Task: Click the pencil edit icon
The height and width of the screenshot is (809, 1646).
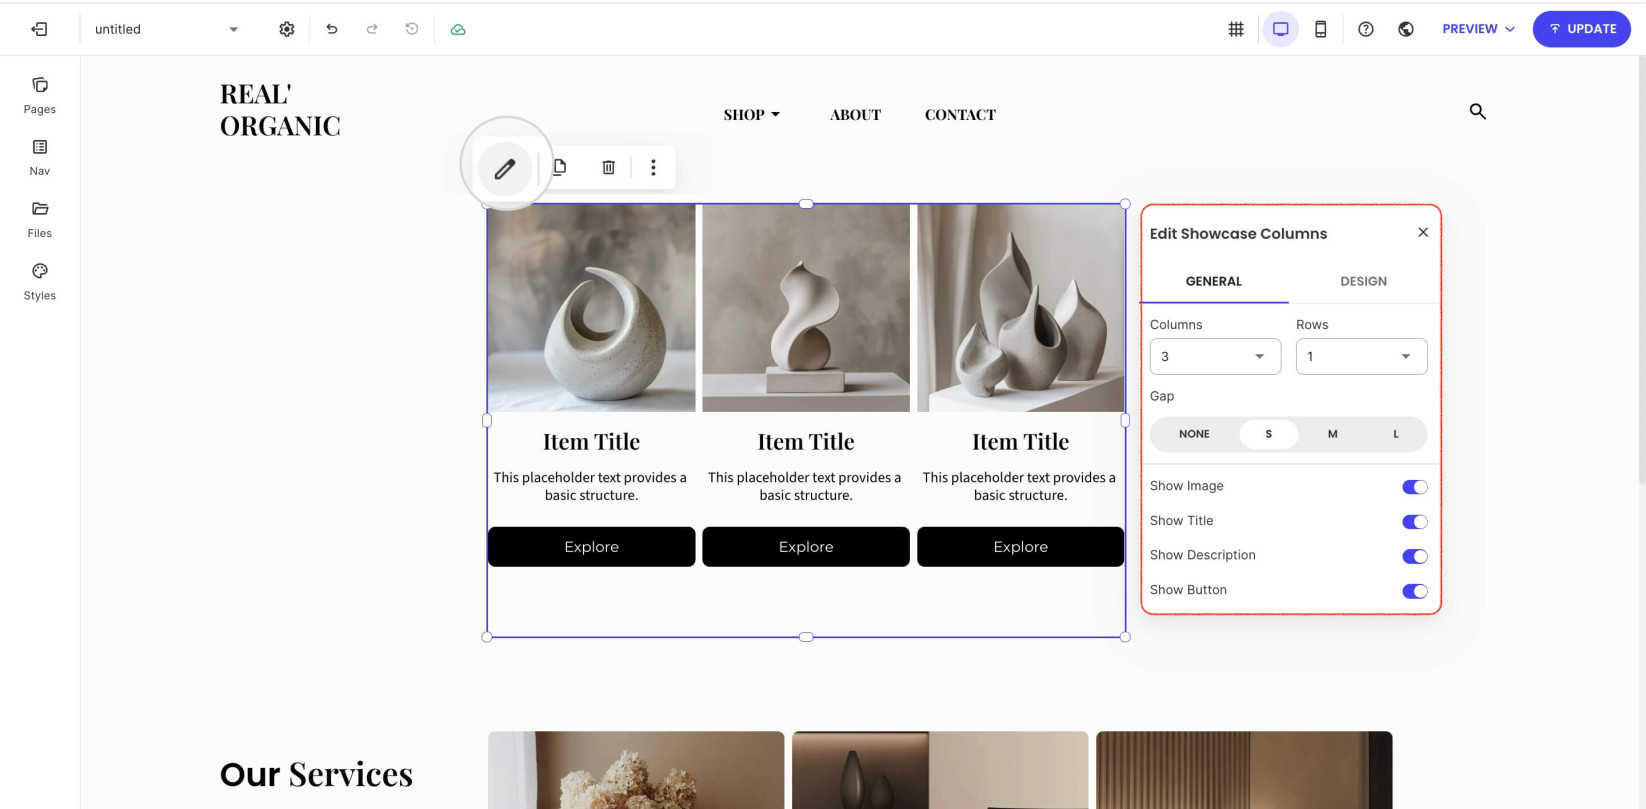Action: click(x=505, y=168)
